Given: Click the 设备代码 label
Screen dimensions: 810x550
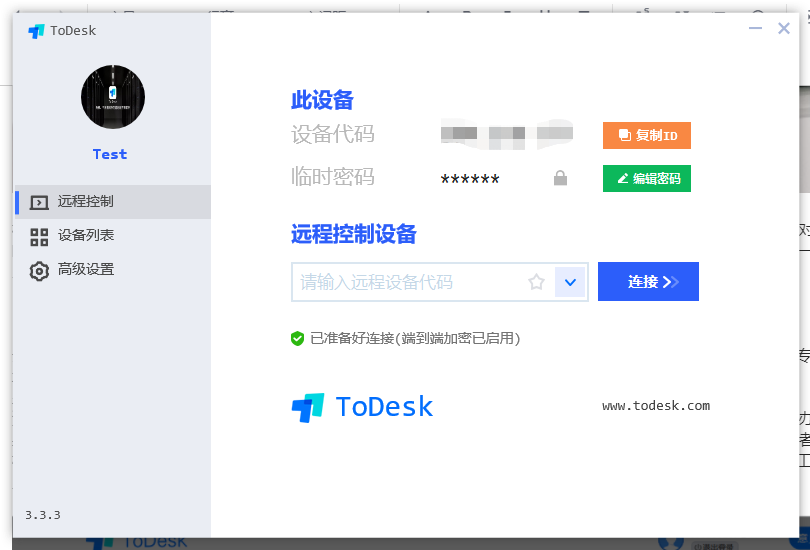Looking at the screenshot, I should [x=333, y=134].
